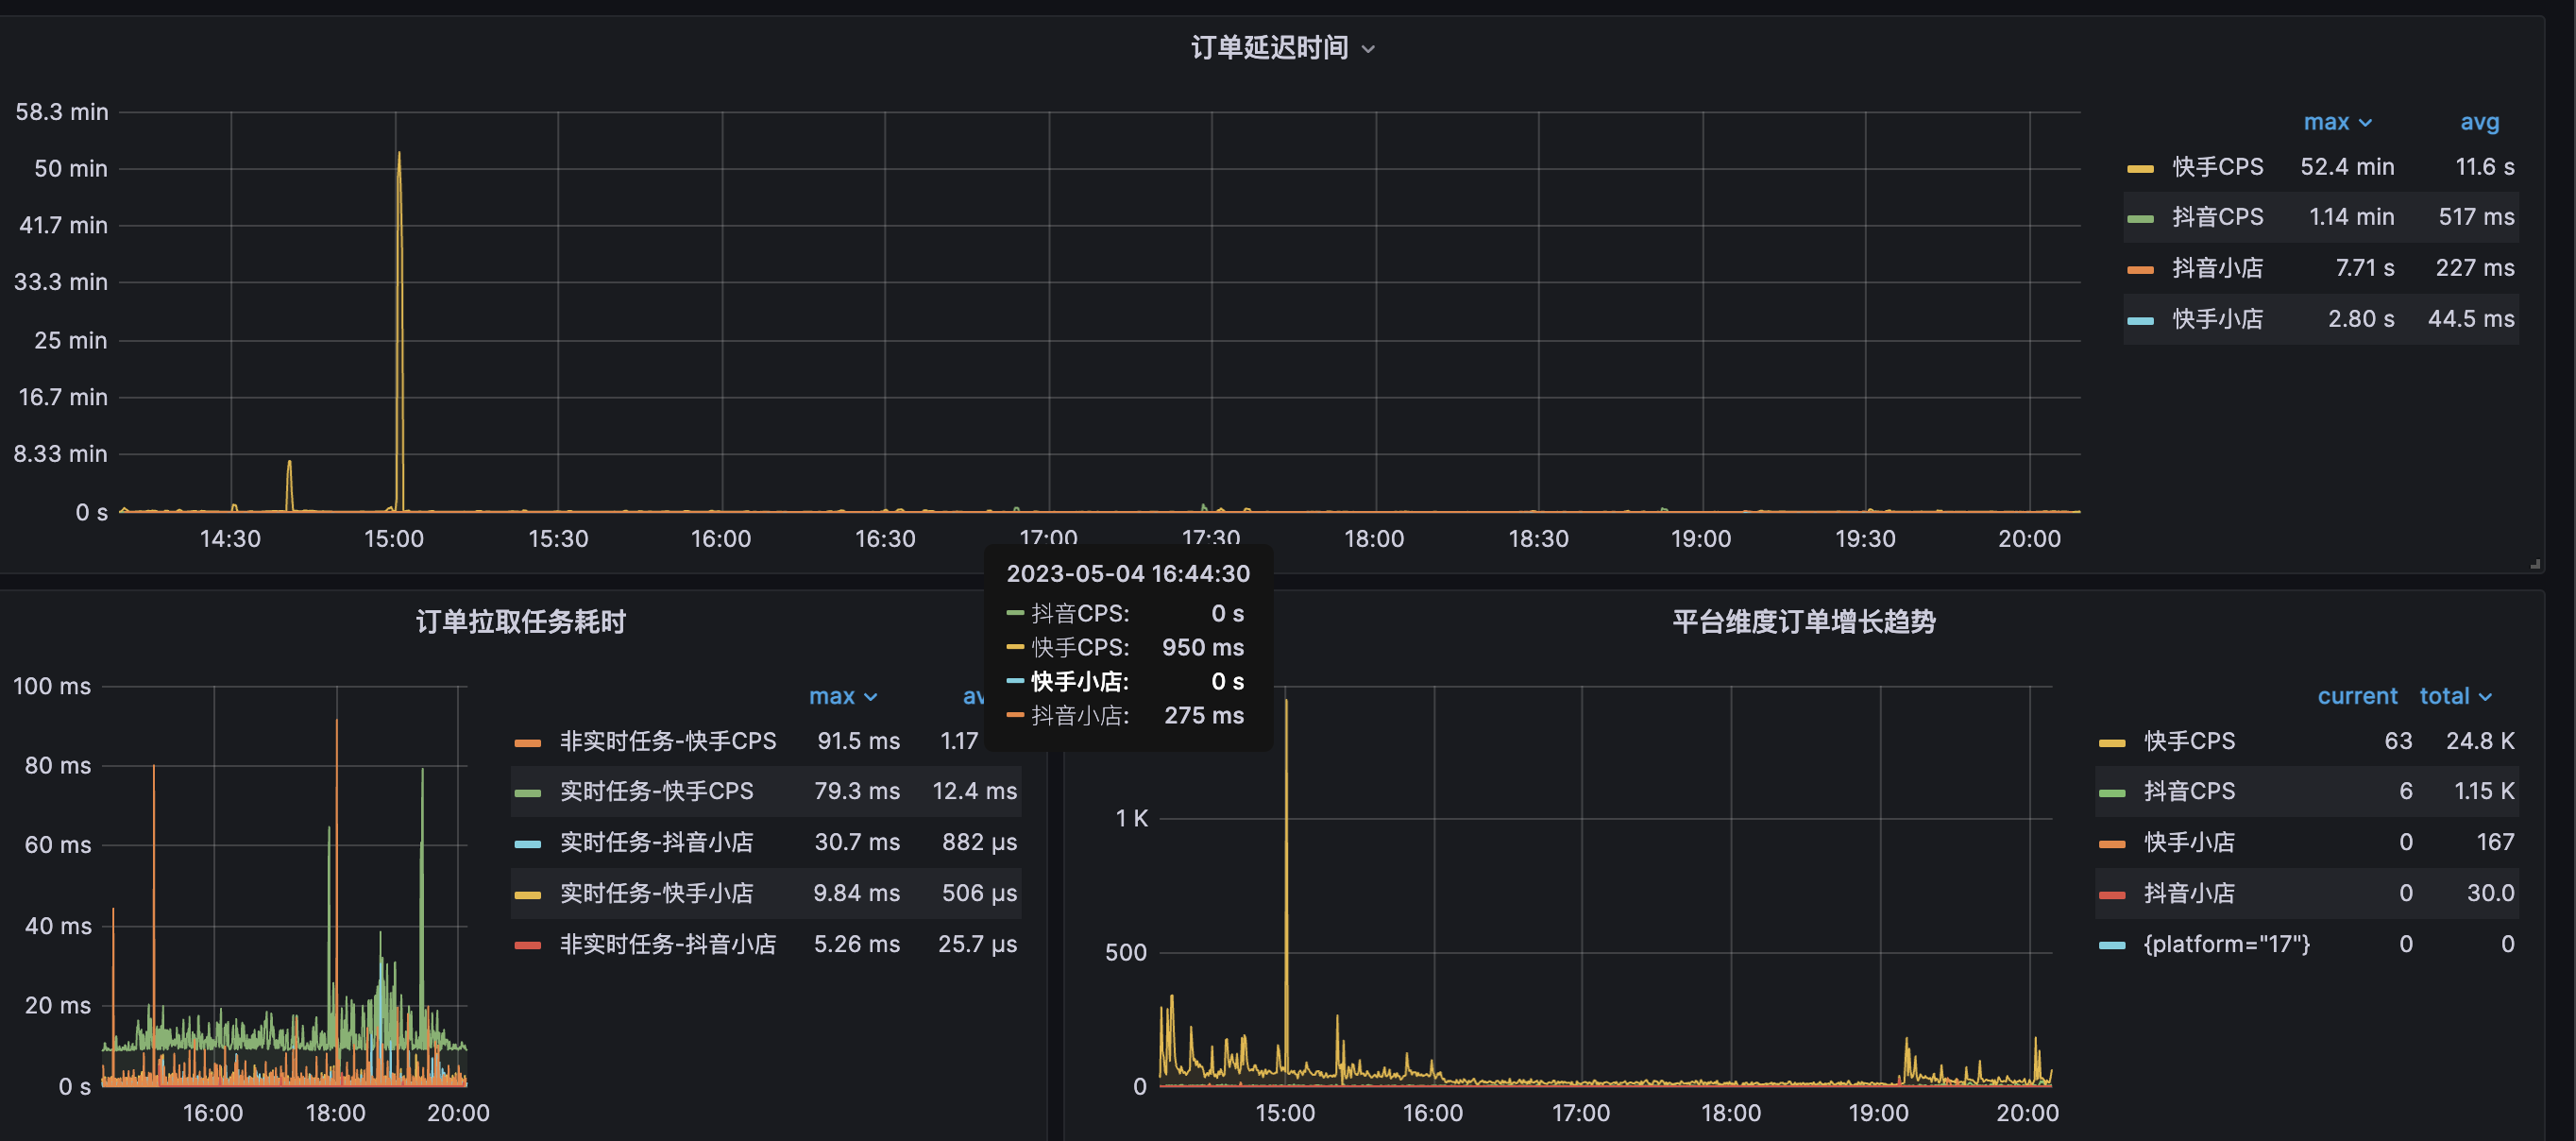Toggle the 实时任务-抖音小店 series
2576x1141 pixels.
click(656, 842)
